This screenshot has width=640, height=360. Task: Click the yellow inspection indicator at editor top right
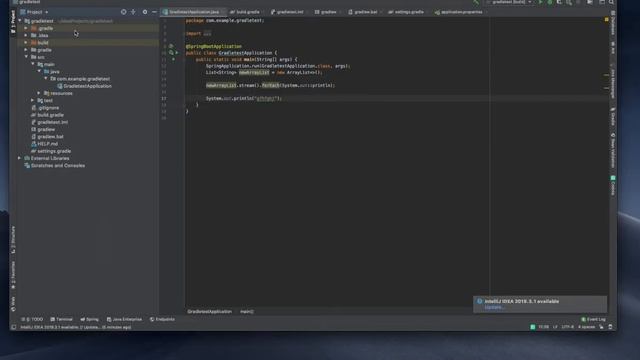[x=607, y=20]
